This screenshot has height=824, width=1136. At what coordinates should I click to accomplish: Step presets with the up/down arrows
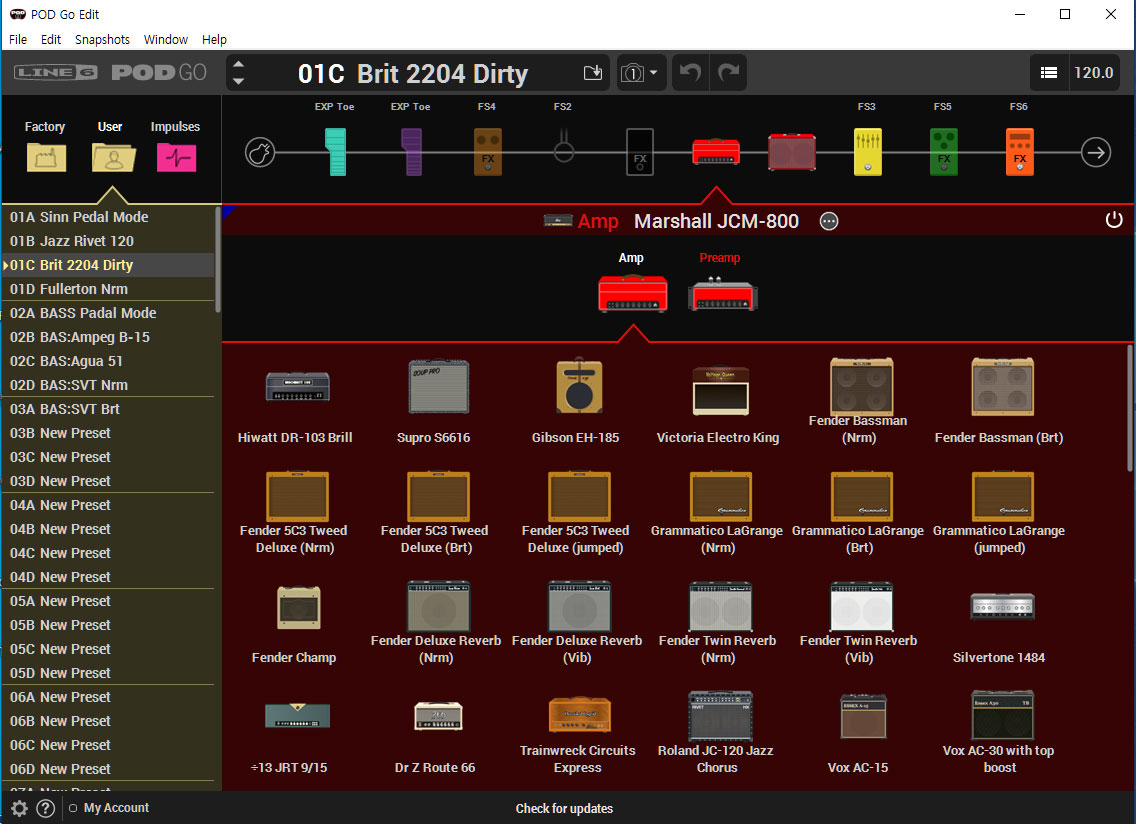[x=238, y=72]
